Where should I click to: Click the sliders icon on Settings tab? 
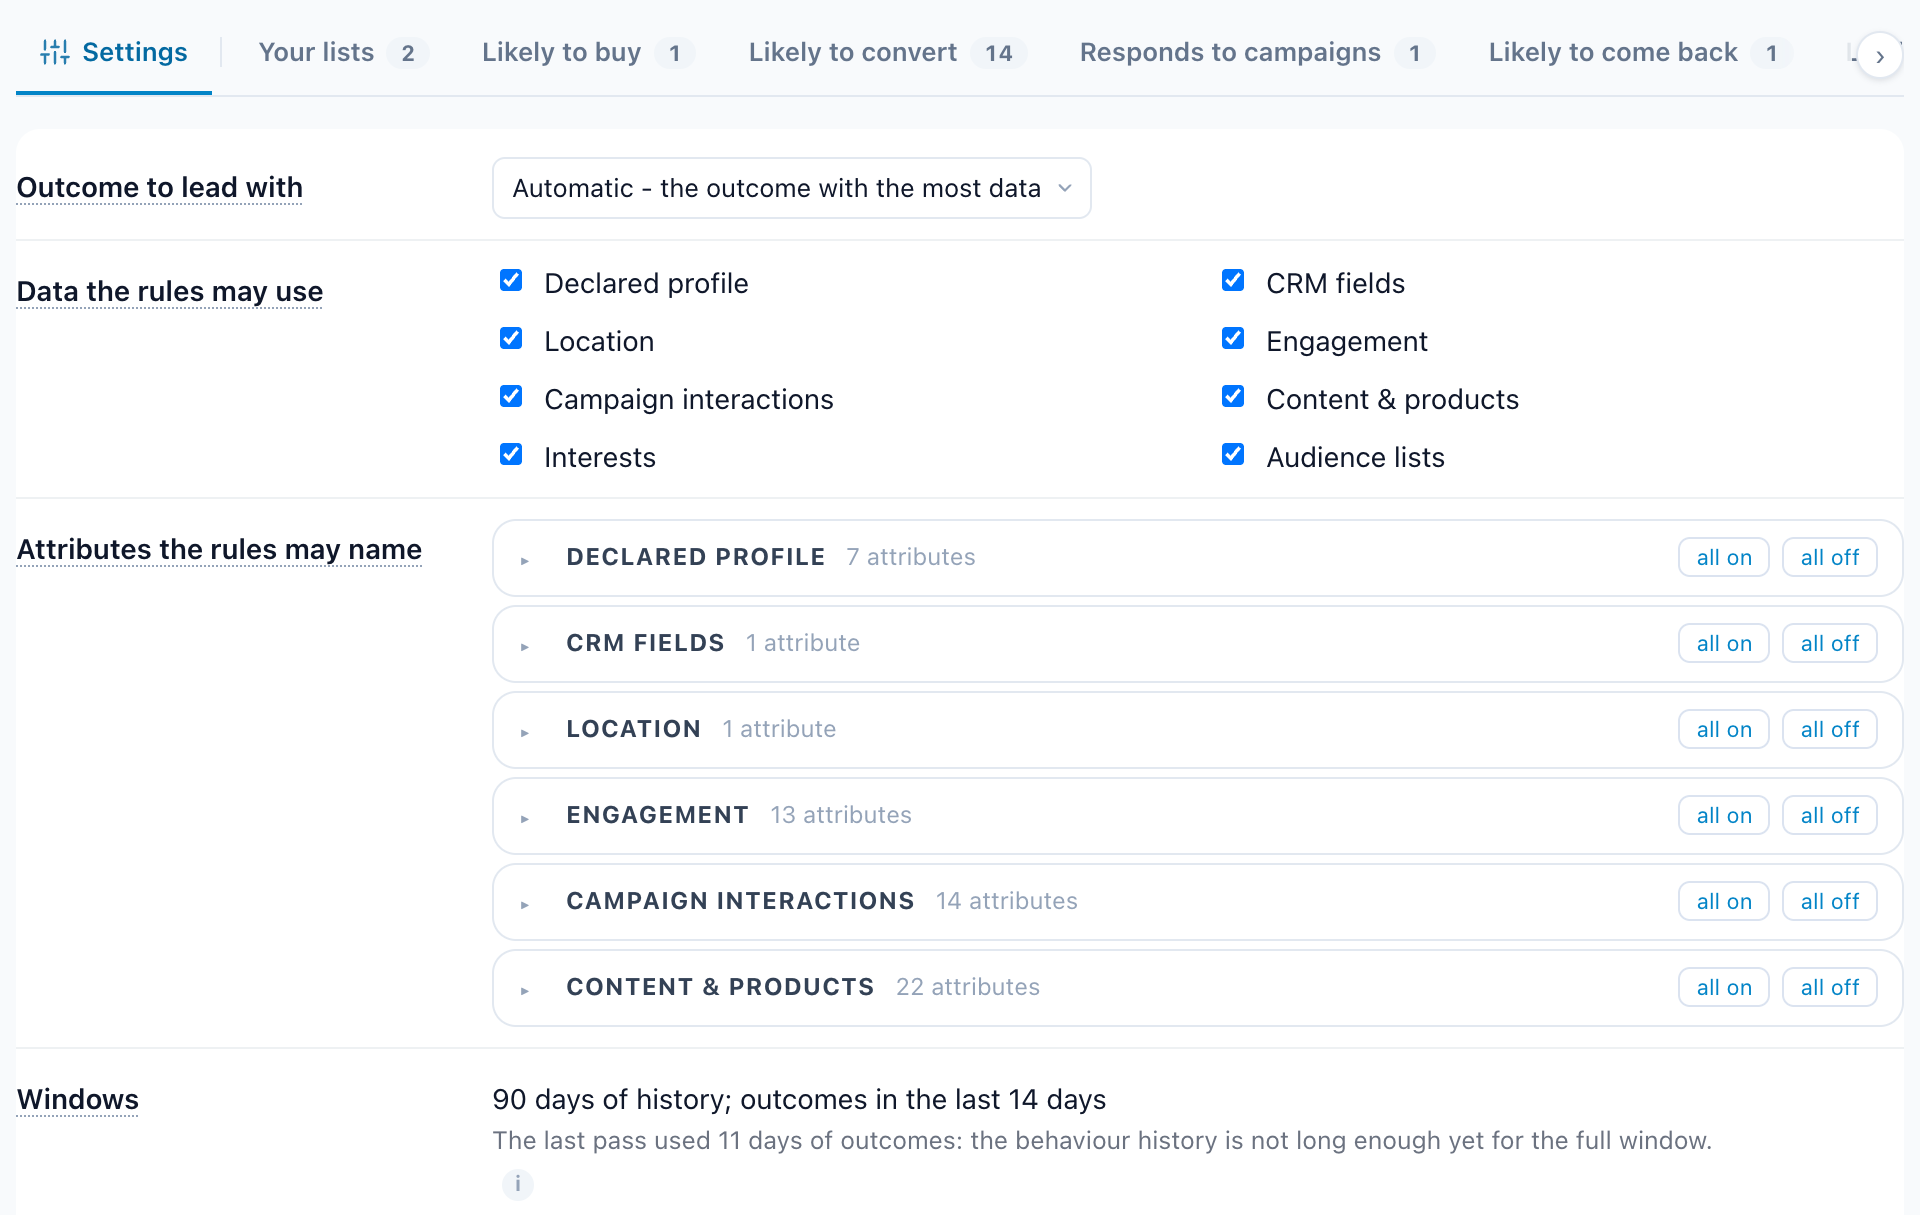55,52
